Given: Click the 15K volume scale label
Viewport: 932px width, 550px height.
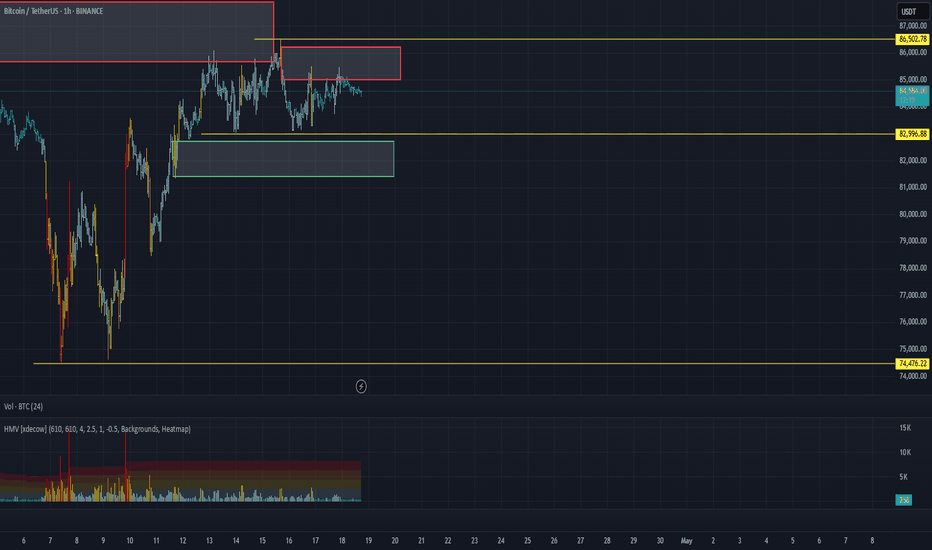Looking at the screenshot, I should pyautogui.click(x=905, y=428).
